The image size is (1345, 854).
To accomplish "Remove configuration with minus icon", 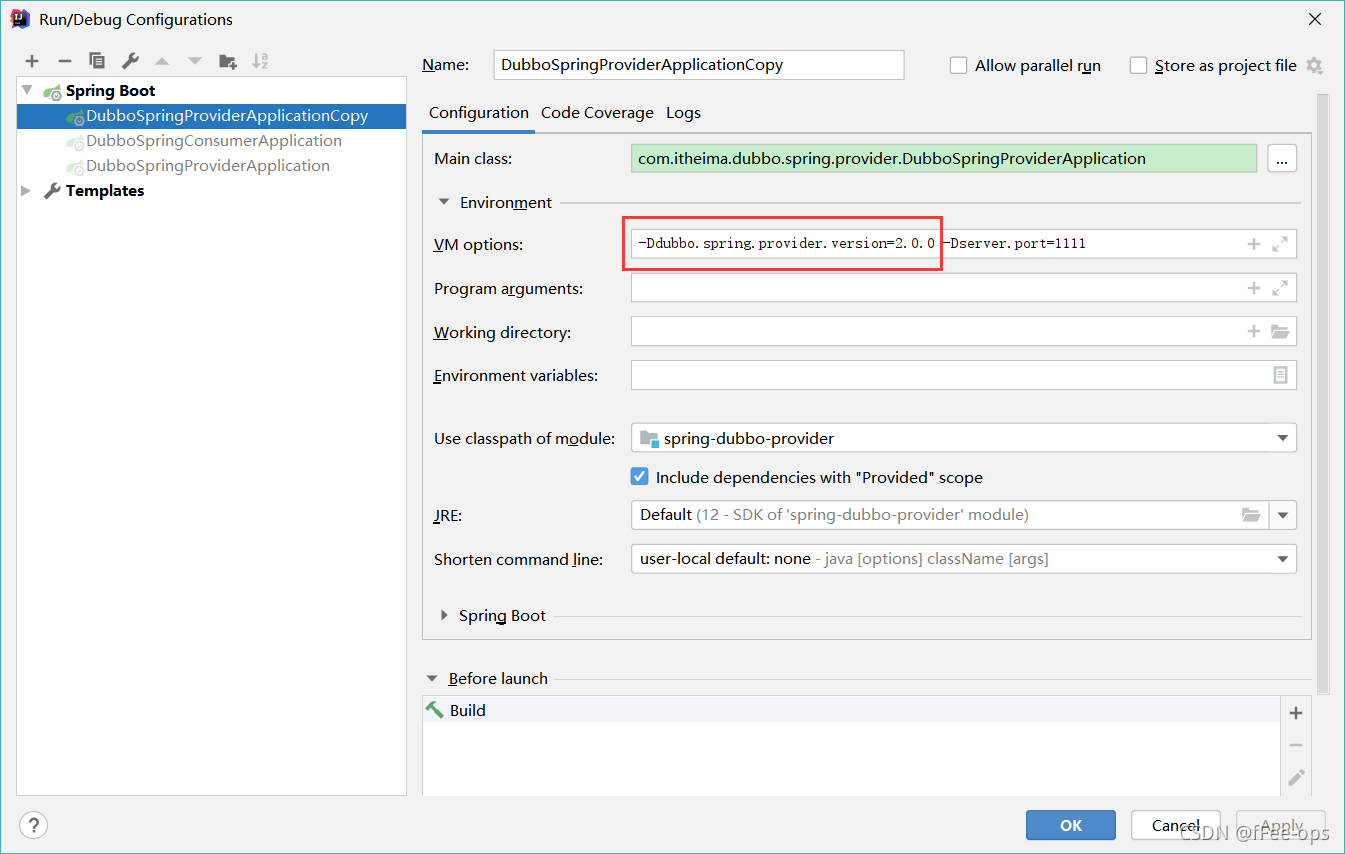I will point(64,61).
